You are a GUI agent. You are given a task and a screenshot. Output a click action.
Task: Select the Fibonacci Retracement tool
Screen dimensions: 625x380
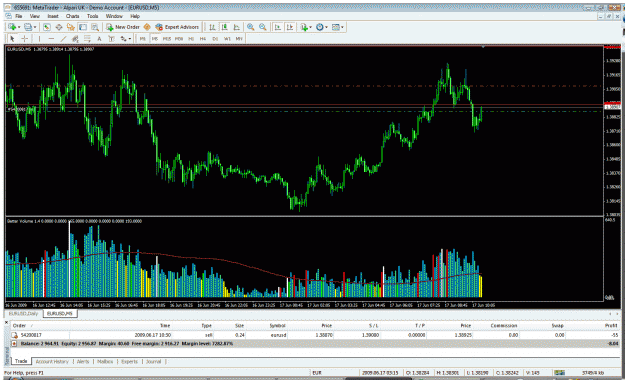[87, 39]
